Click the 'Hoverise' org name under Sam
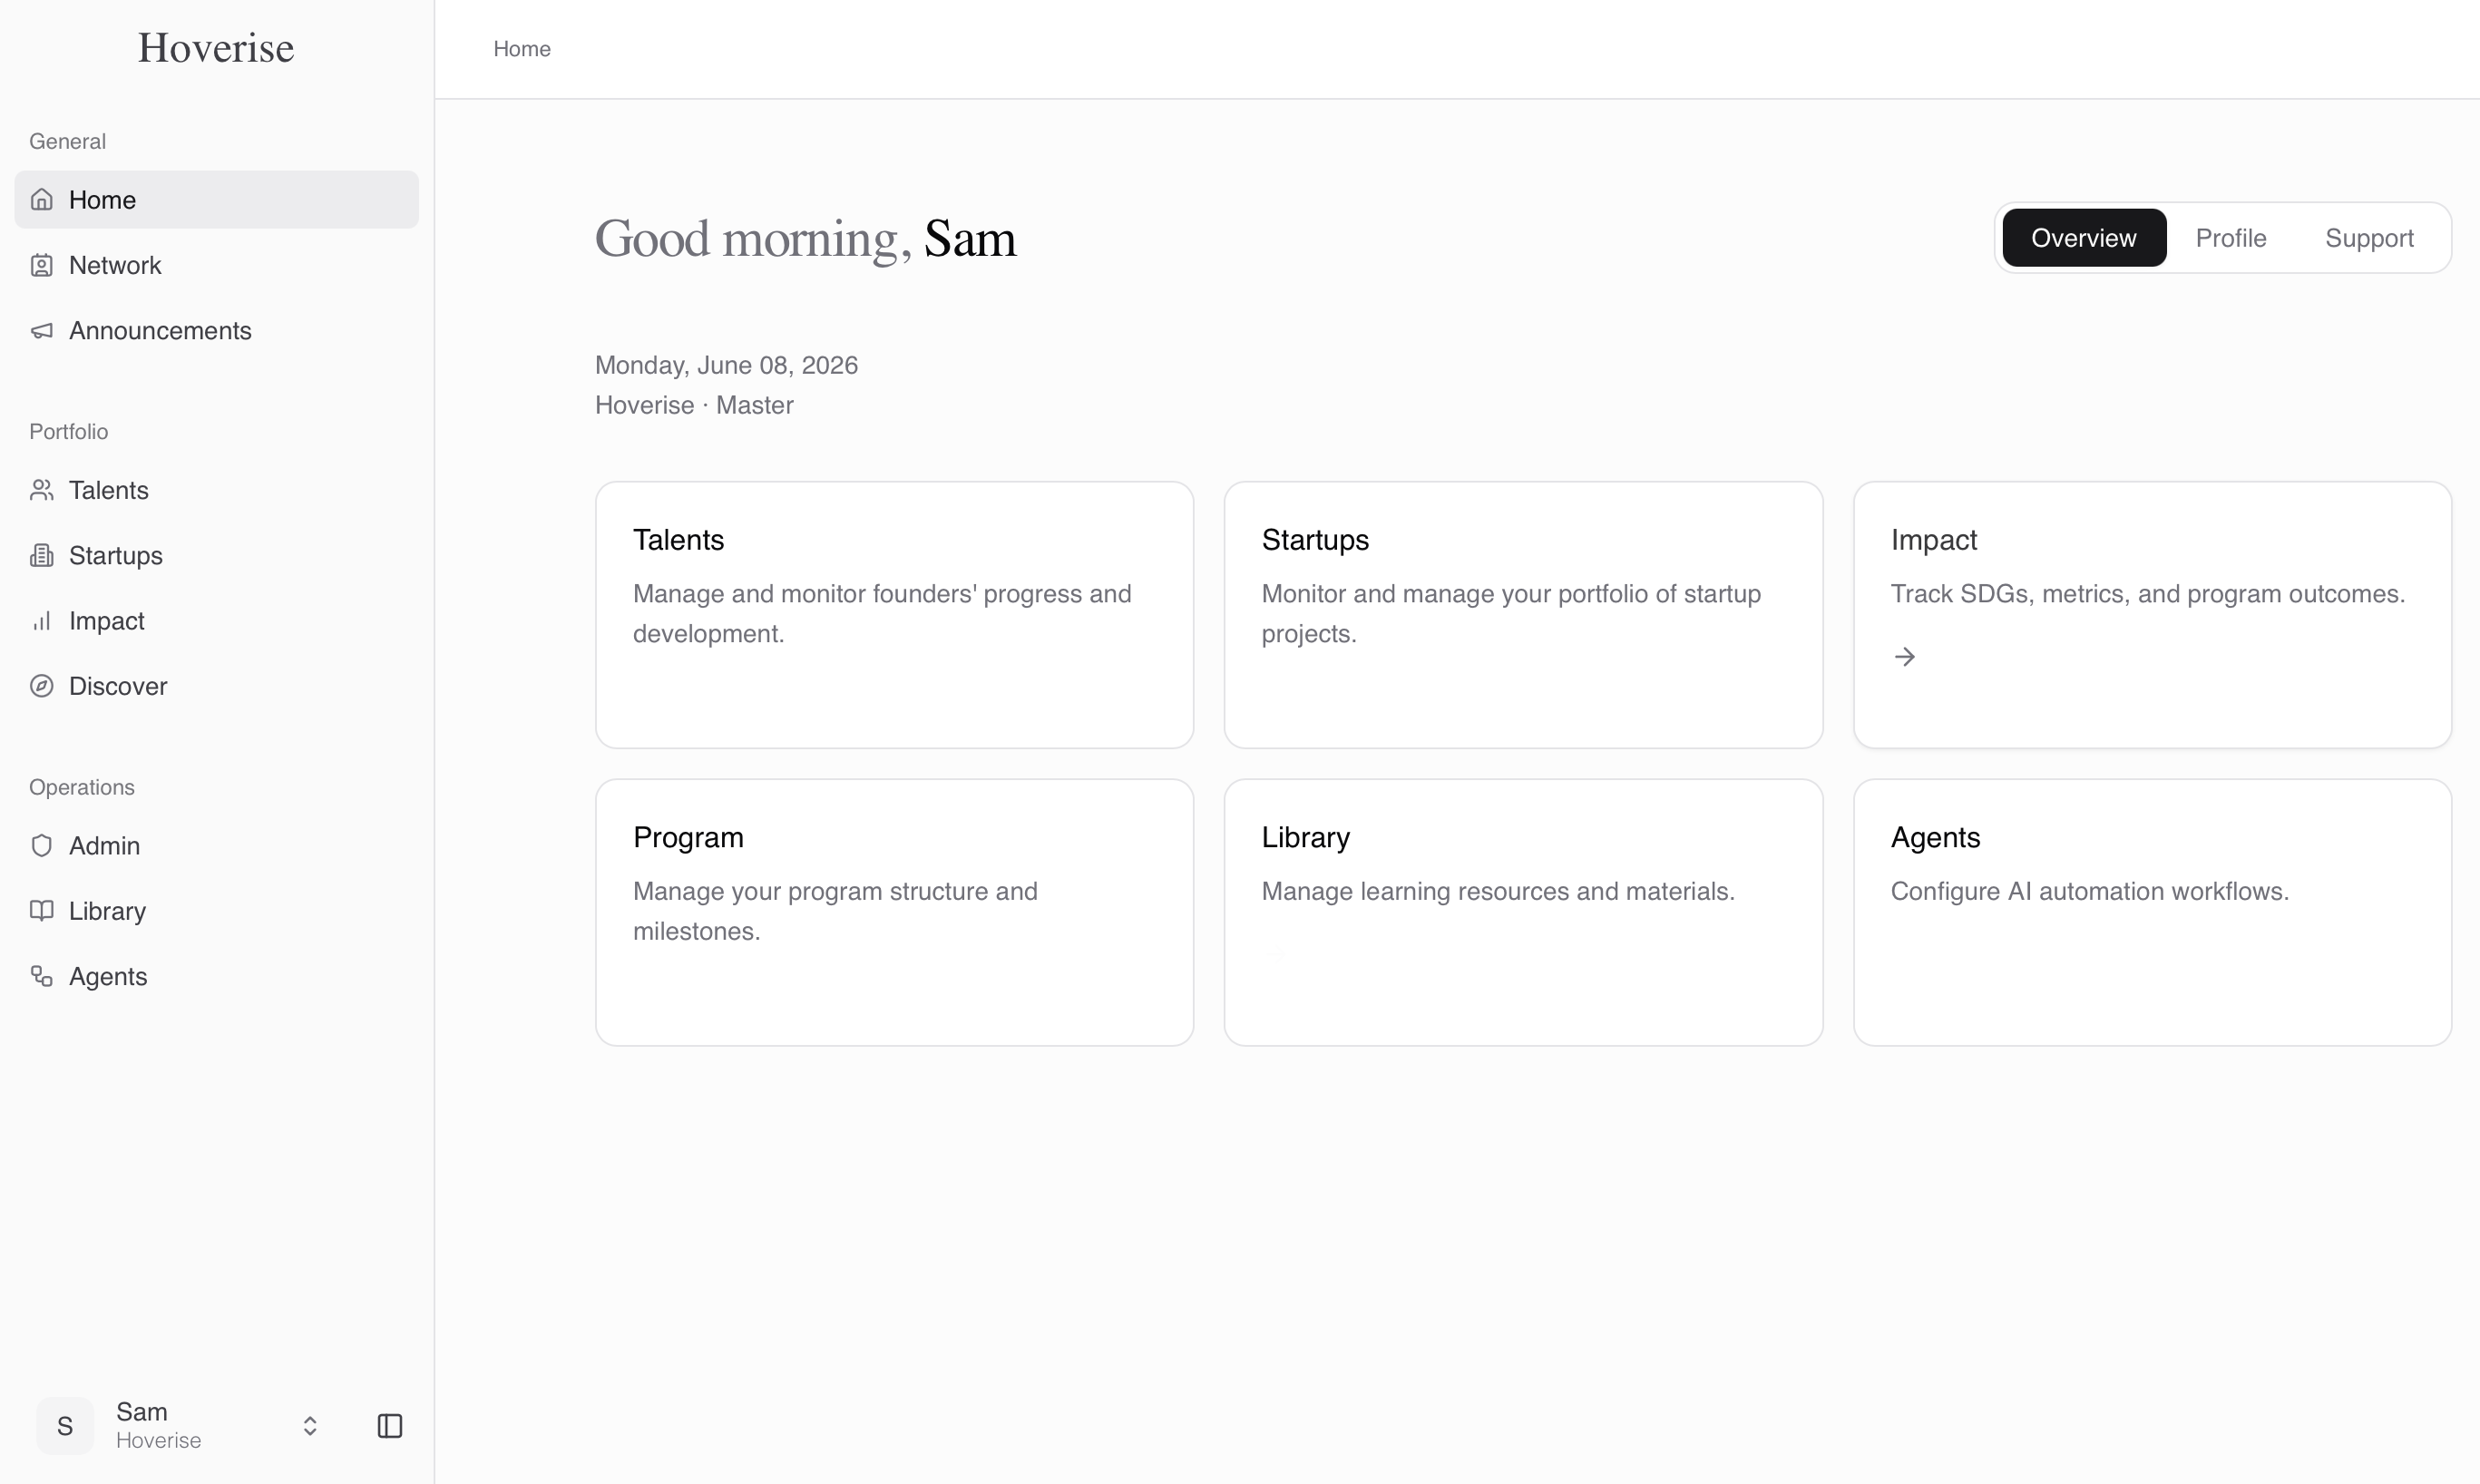 coord(158,1440)
